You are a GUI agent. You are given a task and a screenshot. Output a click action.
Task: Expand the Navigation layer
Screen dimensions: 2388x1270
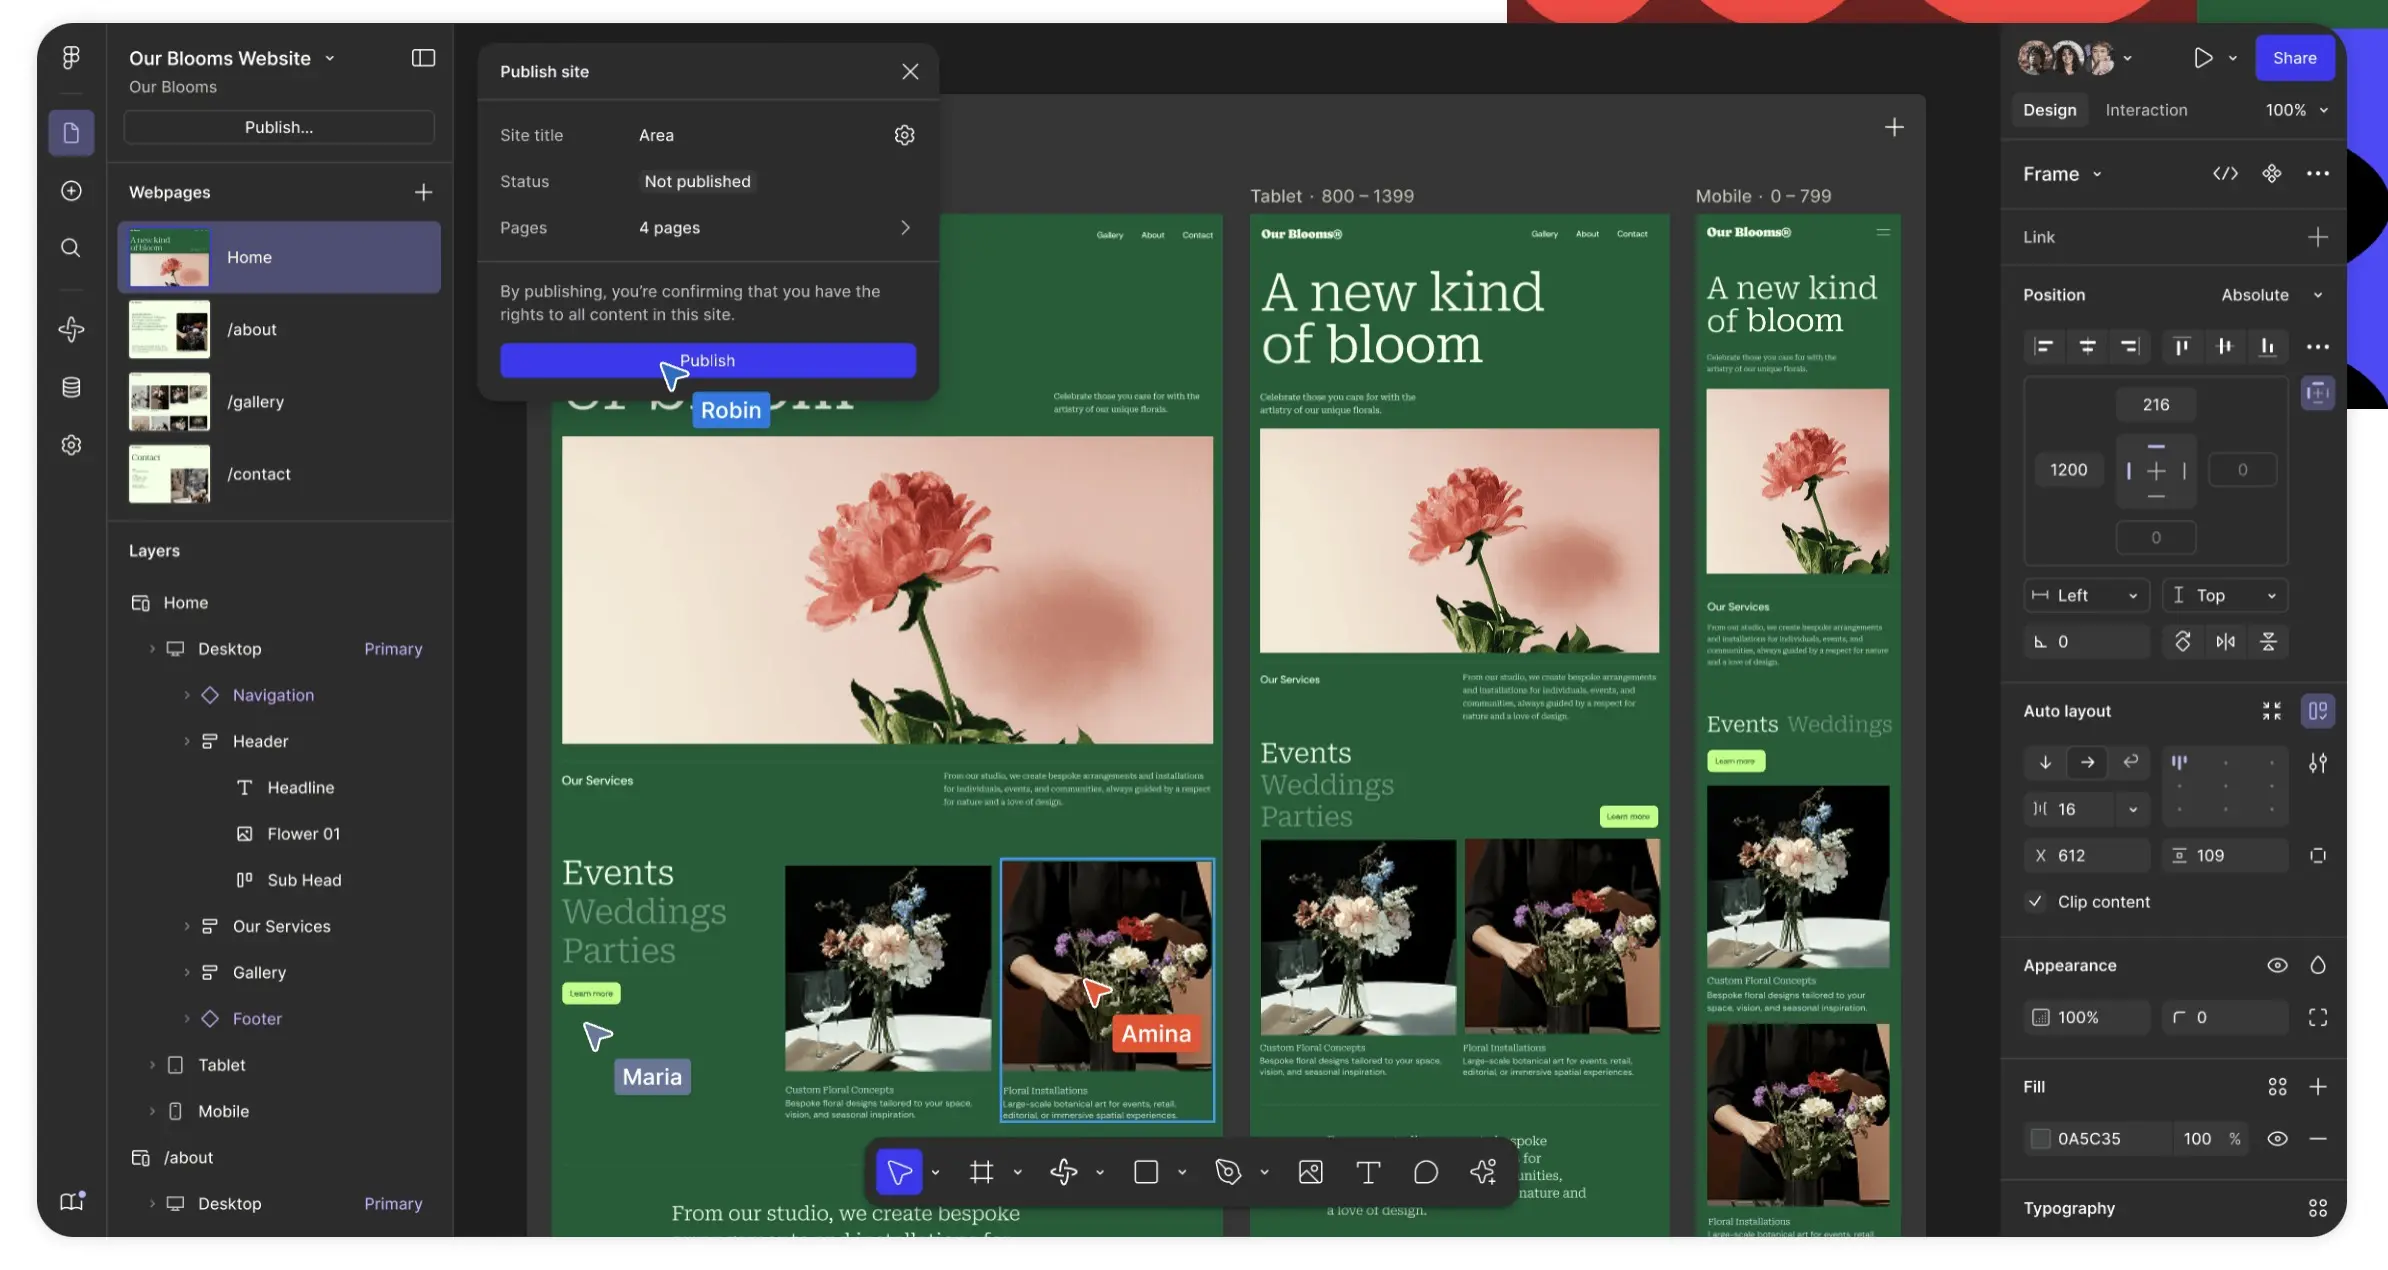pyautogui.click(x=186, y=695)
